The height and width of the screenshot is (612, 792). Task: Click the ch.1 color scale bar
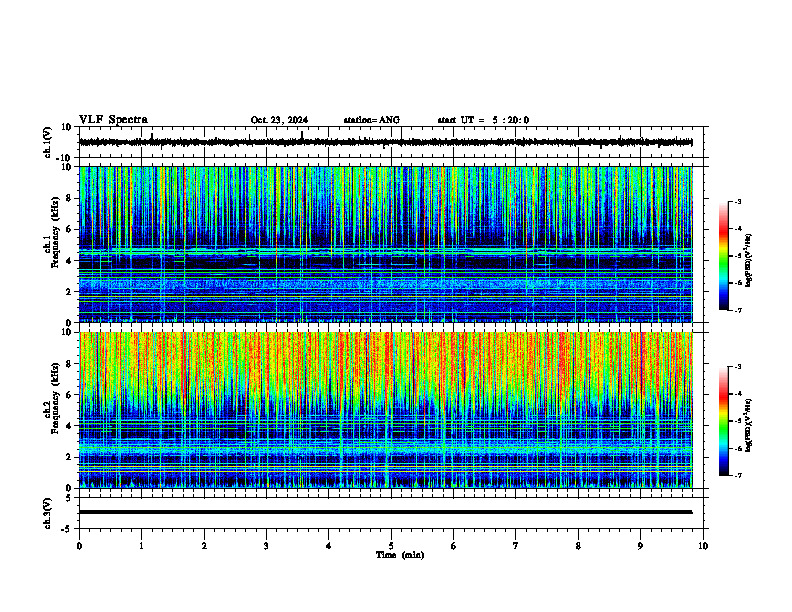pyautogui.click(x=724, y=256)
